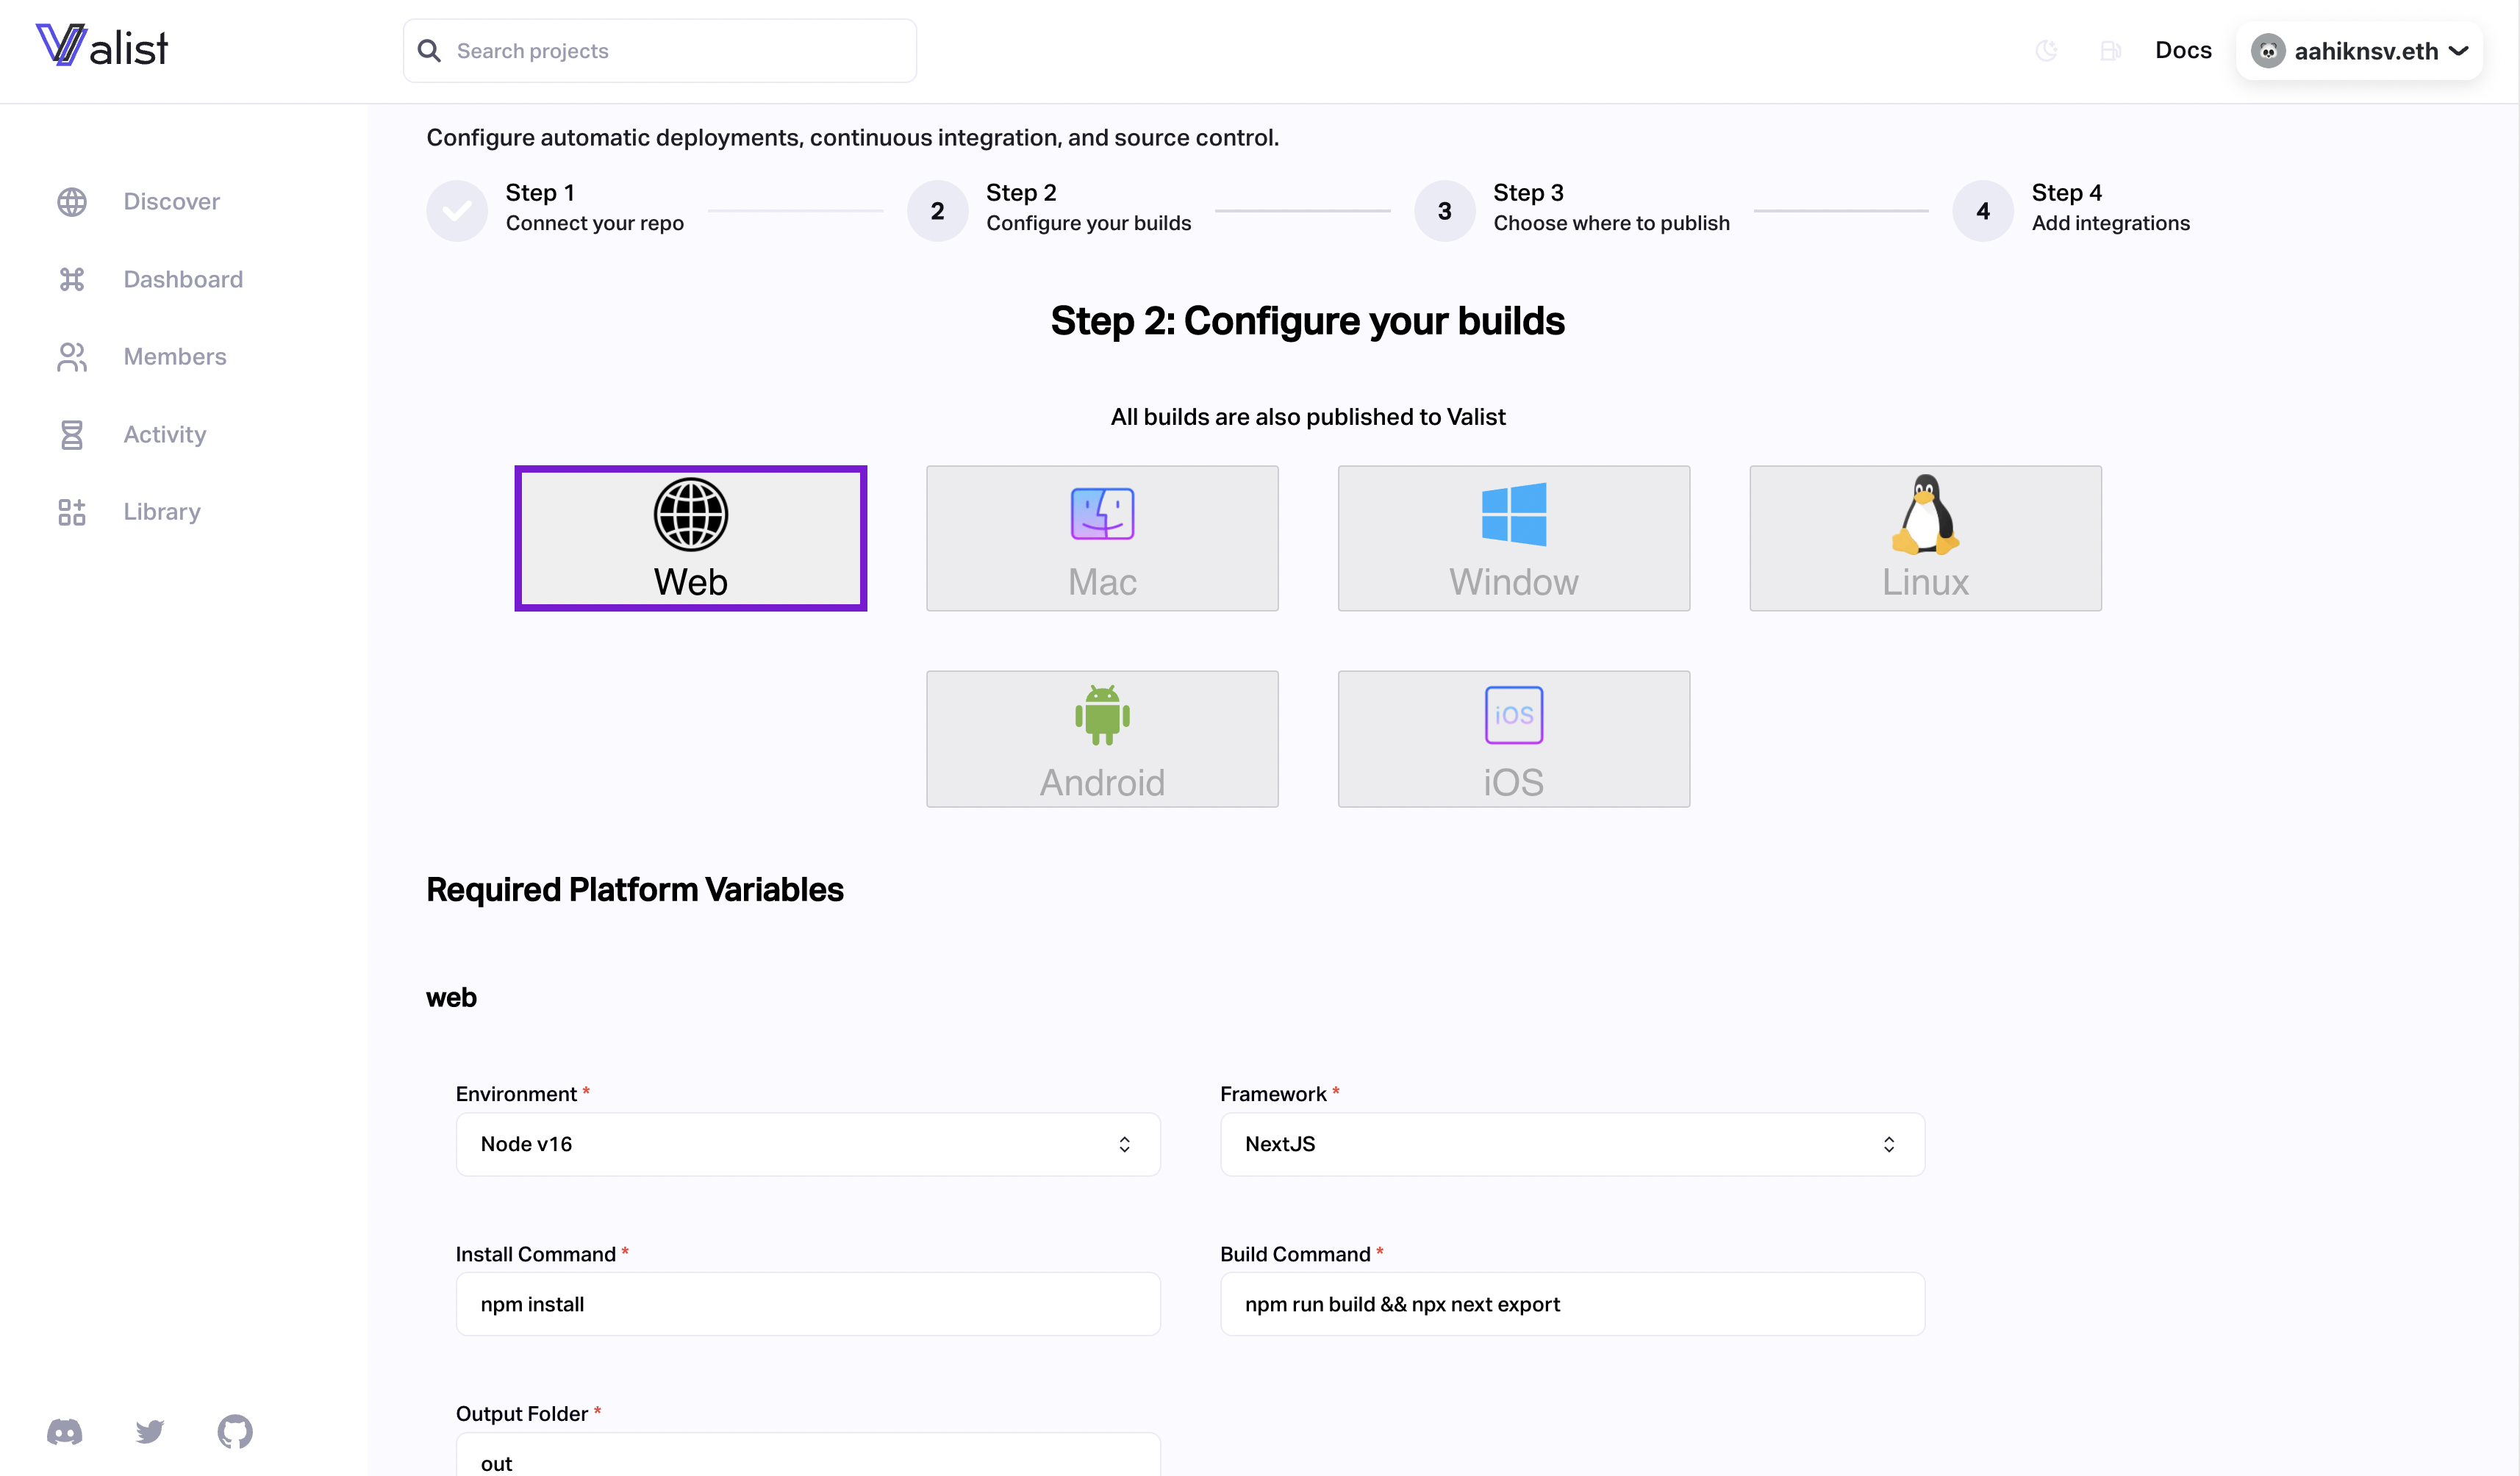Go to Dashboard in sidebar

(183, 279)
